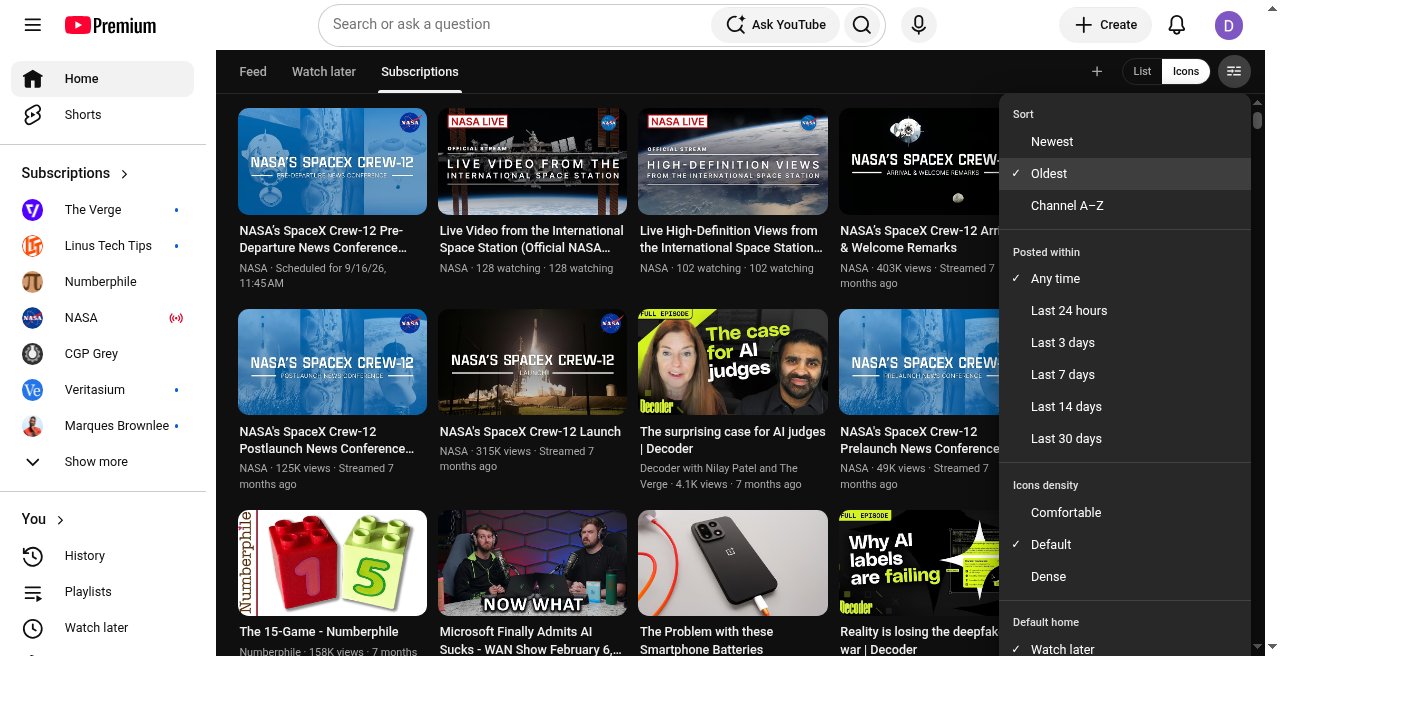Open Shorts label in the sidebar
The width and height of the screenshot is (1422, 728).
[83, 115]
